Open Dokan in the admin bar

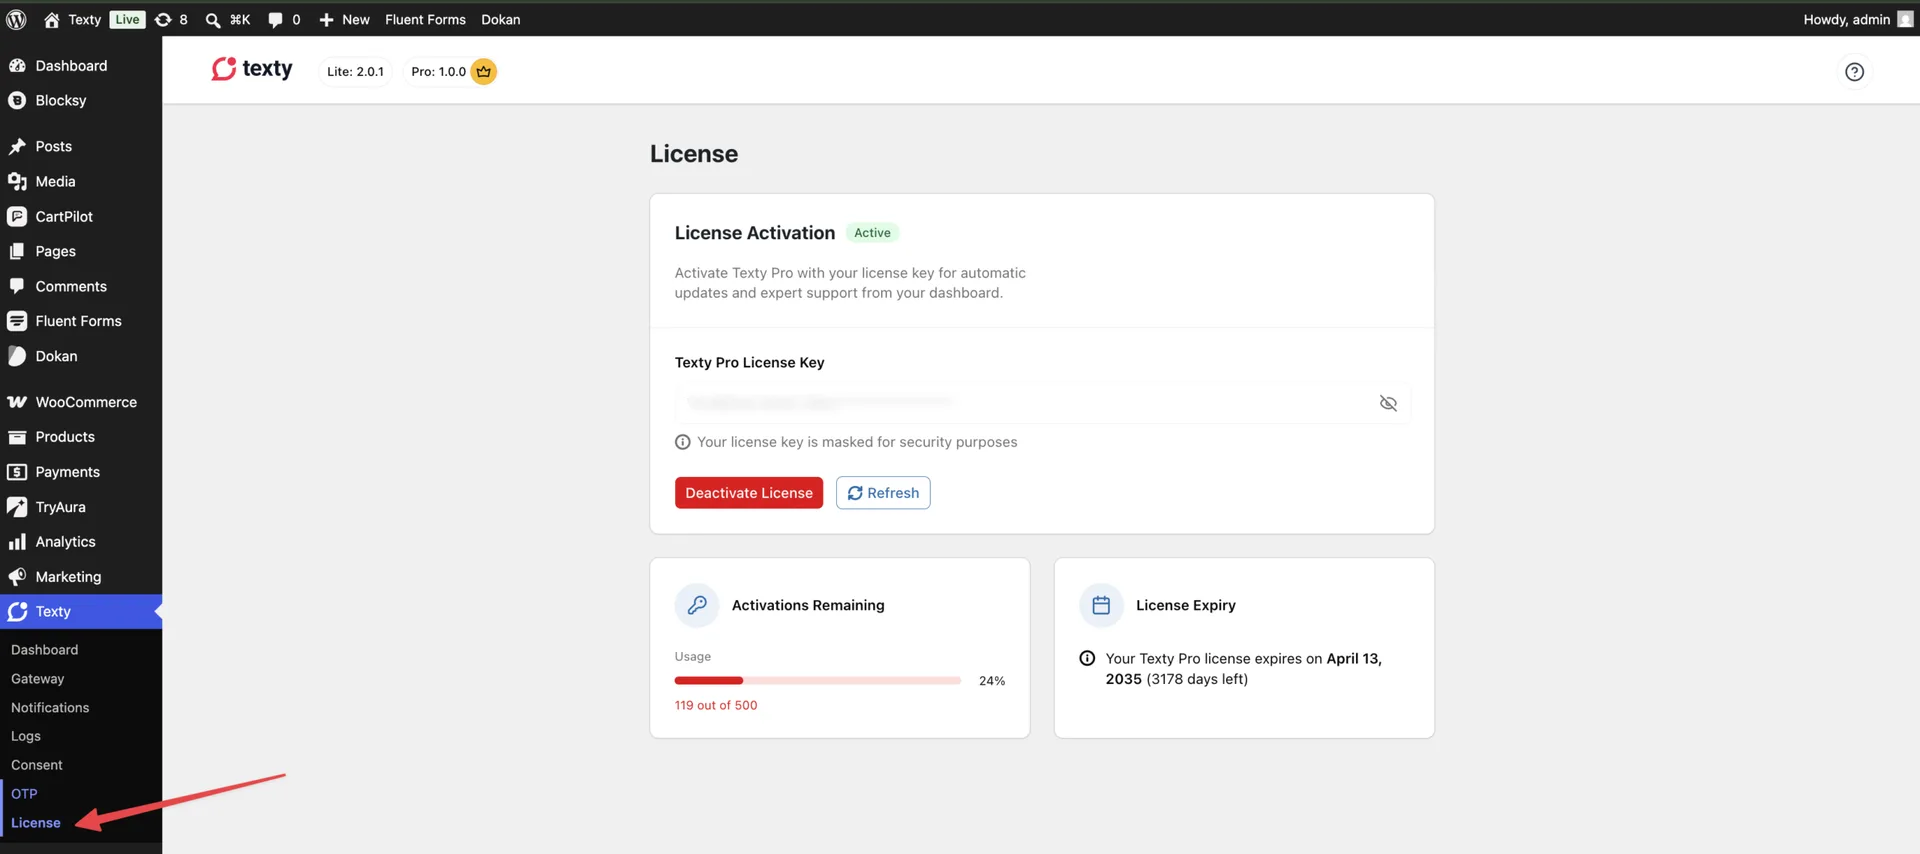(501, 19)
